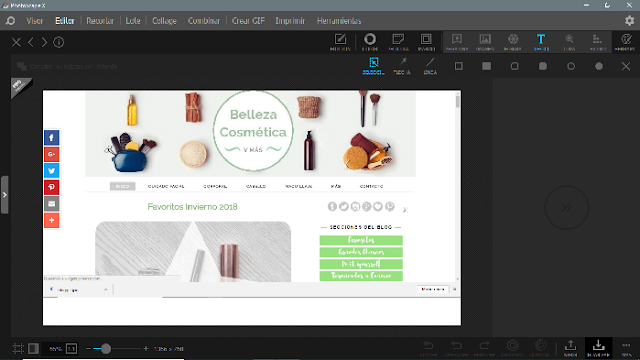Click the image dimensions text
This screenshot has height=360, width=640.
pos(169,349)
